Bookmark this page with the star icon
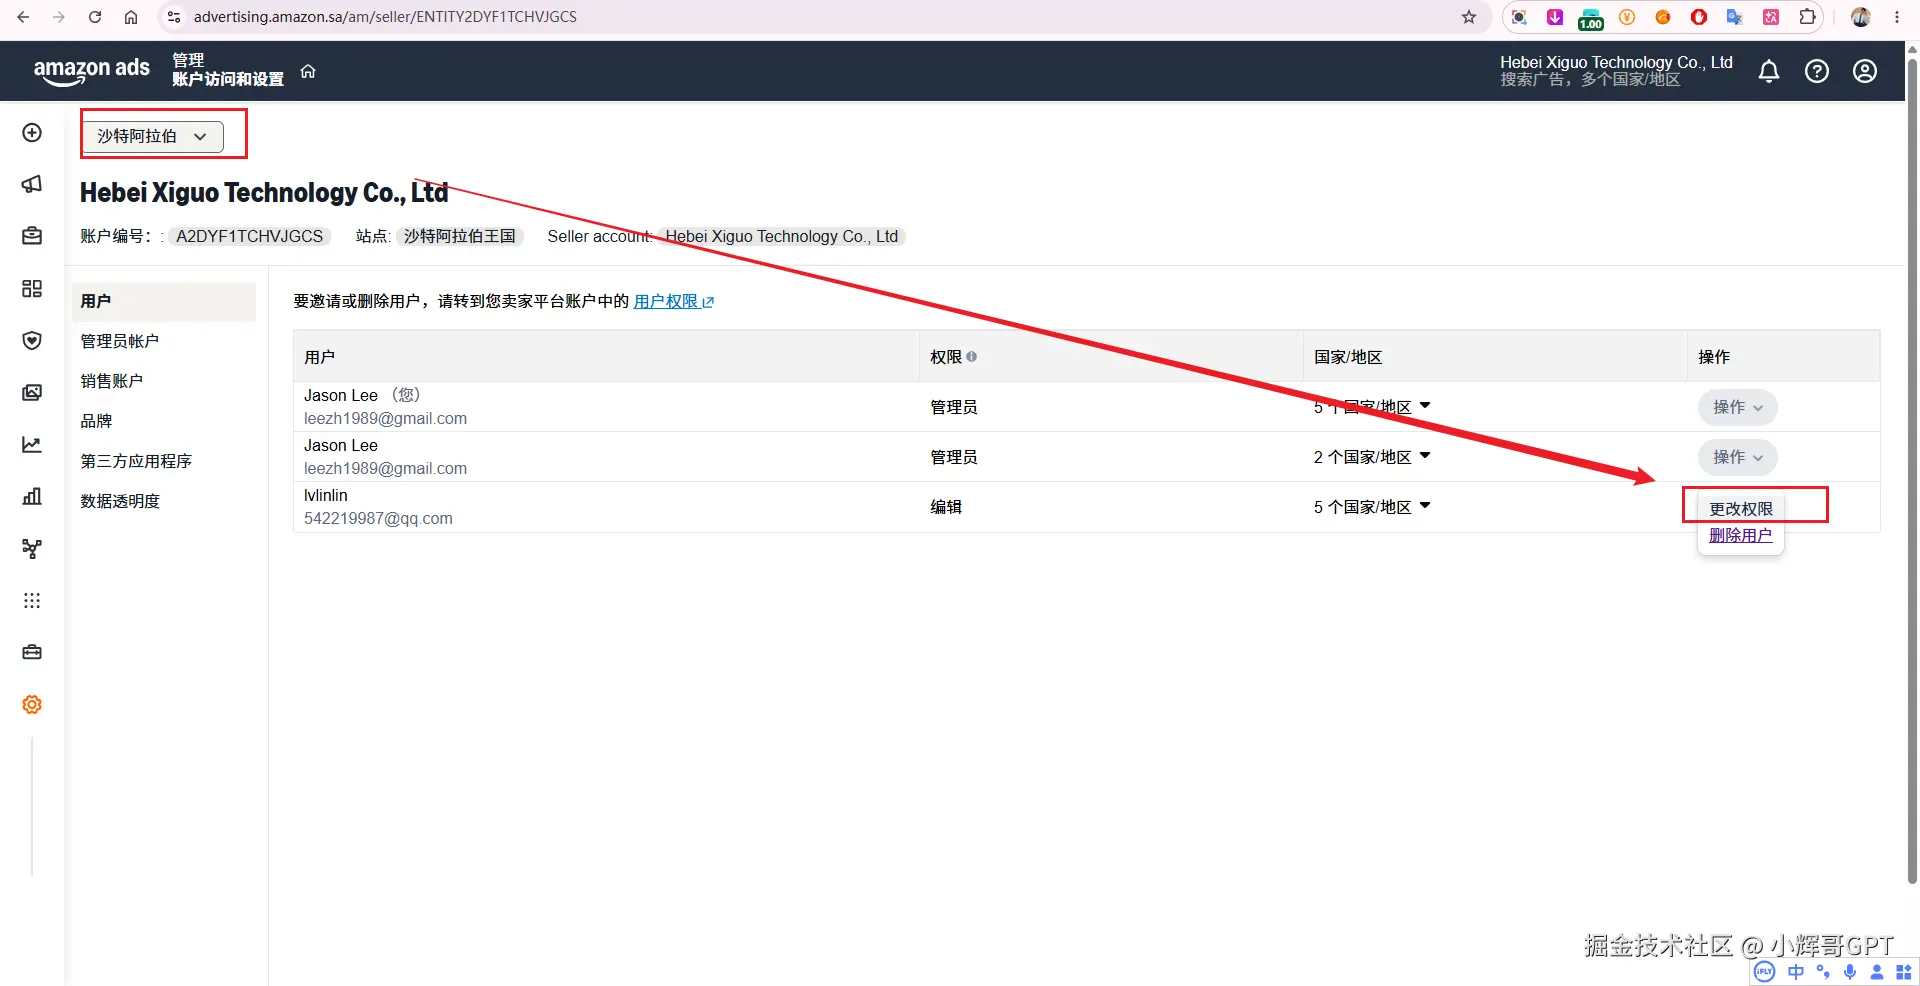The image size is (1920, 986). click(x=1469, y=17)
